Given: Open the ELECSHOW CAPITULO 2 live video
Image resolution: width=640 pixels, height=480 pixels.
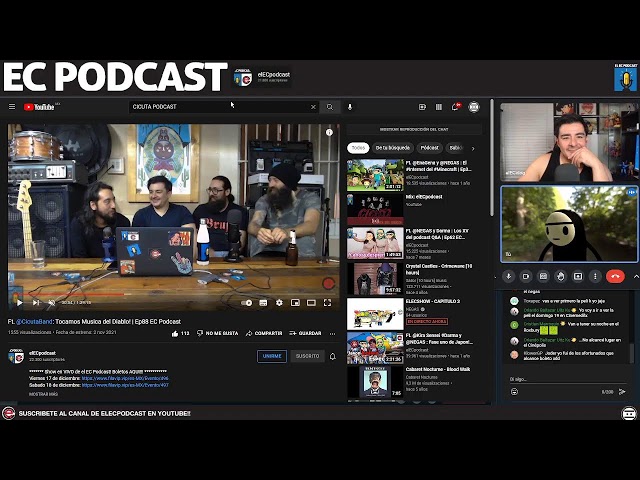Looking at the screenshot, I should click(x=375, y=314).
